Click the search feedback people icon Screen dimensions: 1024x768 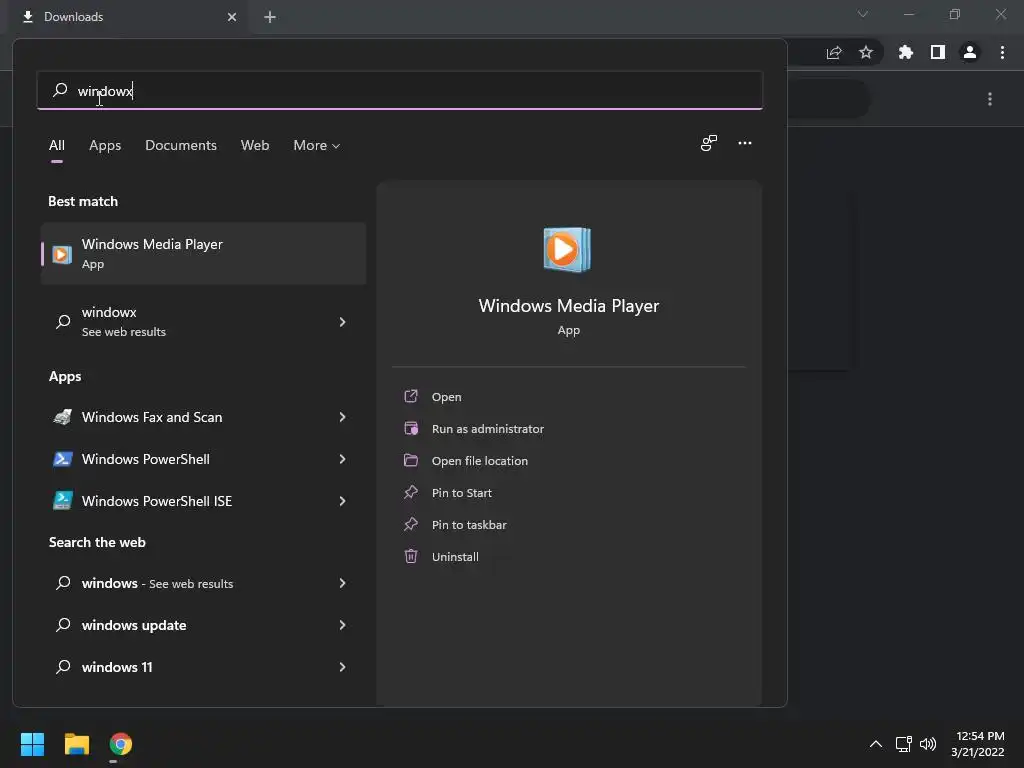point(709,143)
